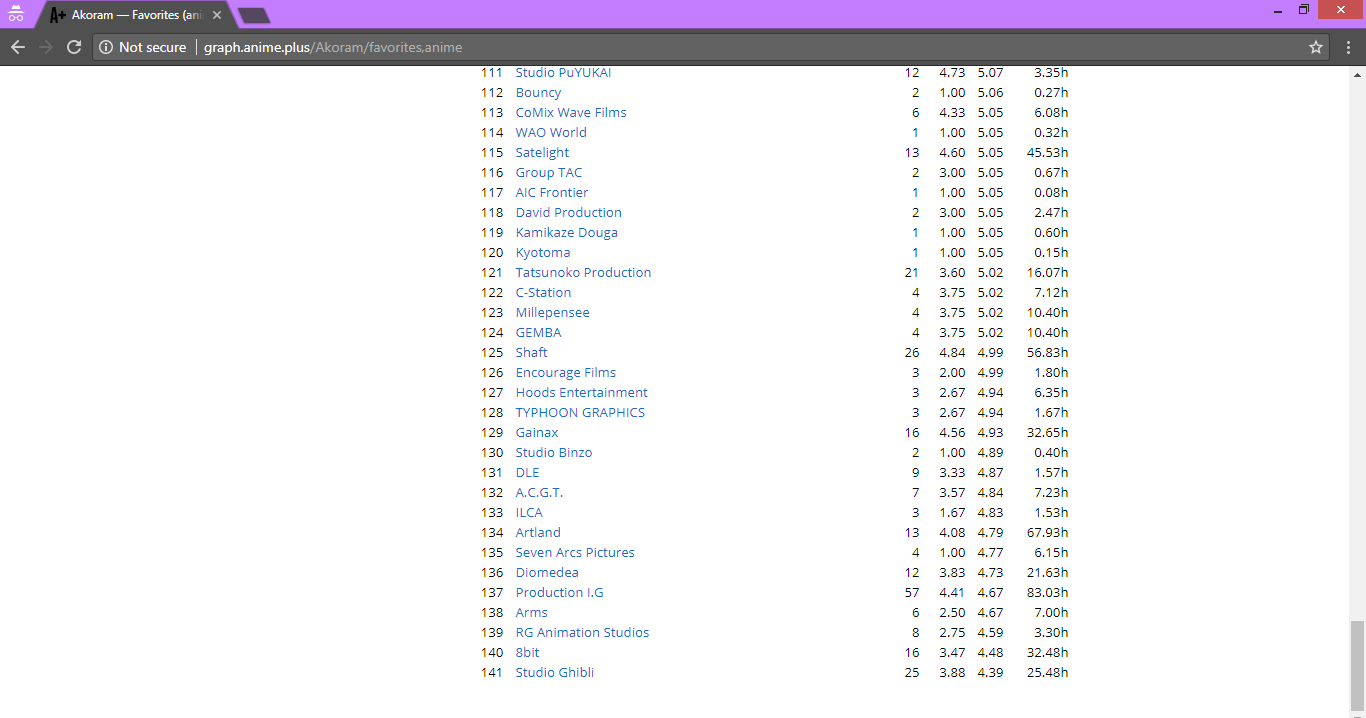Screen dimensions: 1366x718
Task: Open the CoMix Wave Films link
Action: (x=571, y=112)
